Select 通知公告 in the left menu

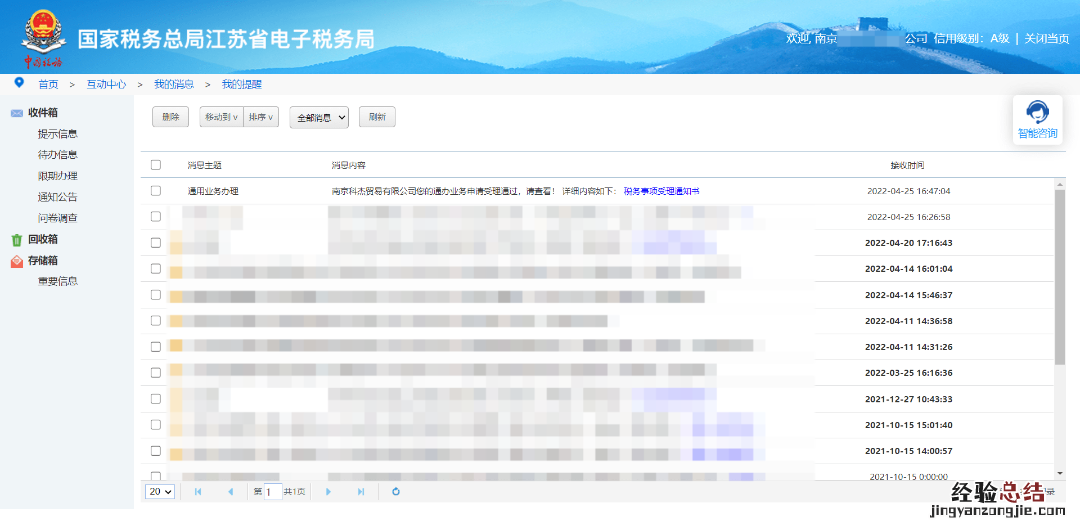pos(57,197)
